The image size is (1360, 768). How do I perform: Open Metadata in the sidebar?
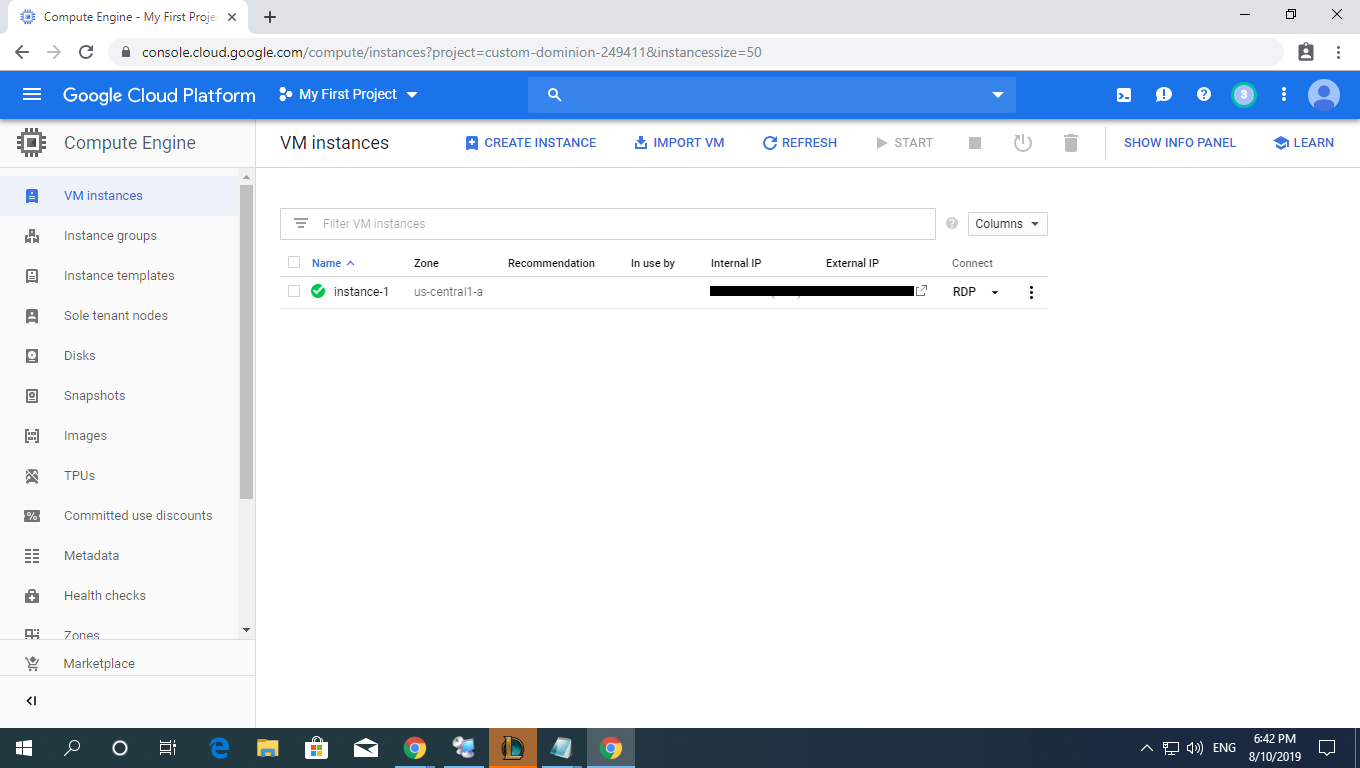click(120, 556)
